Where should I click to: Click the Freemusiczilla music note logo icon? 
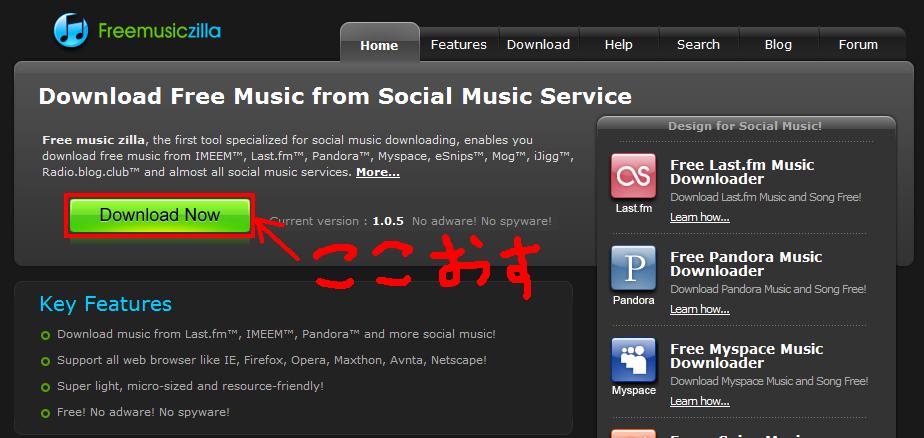point(70,30)
